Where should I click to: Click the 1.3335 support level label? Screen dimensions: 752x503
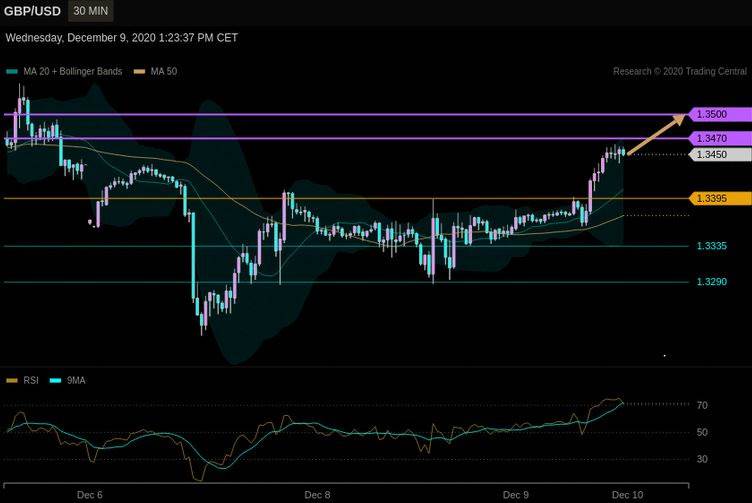point(712,246)
